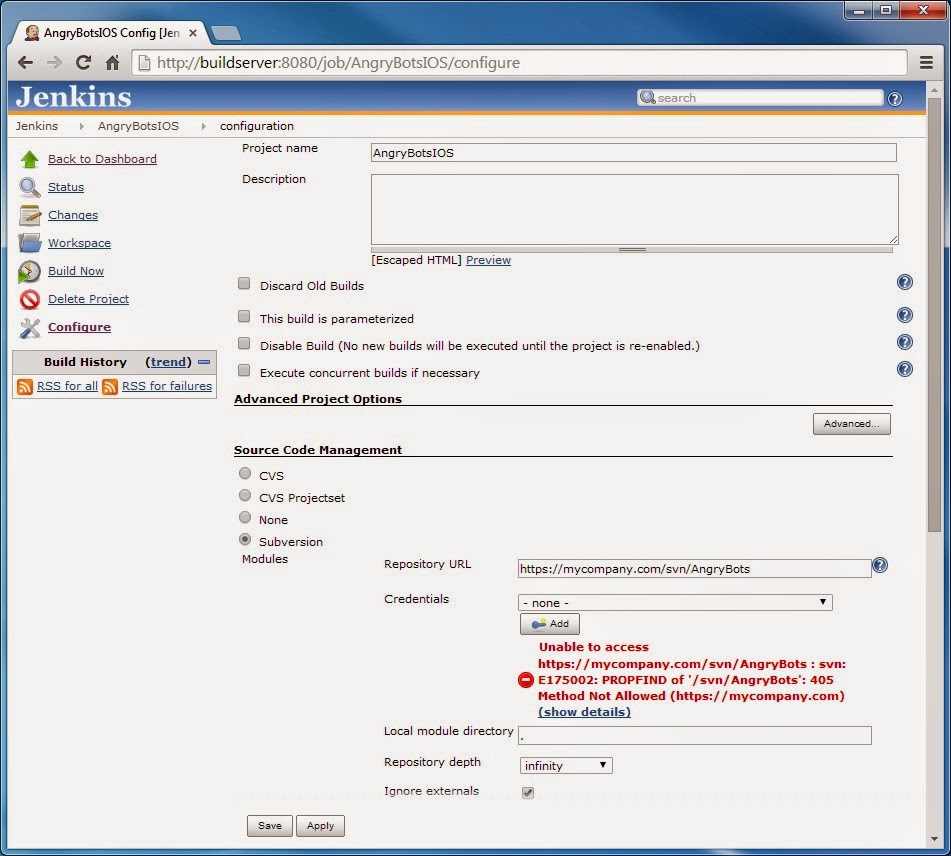Click the browser back arrow icon
The width and height of the screenshot is (951, 856).
[x=25, y=62]
